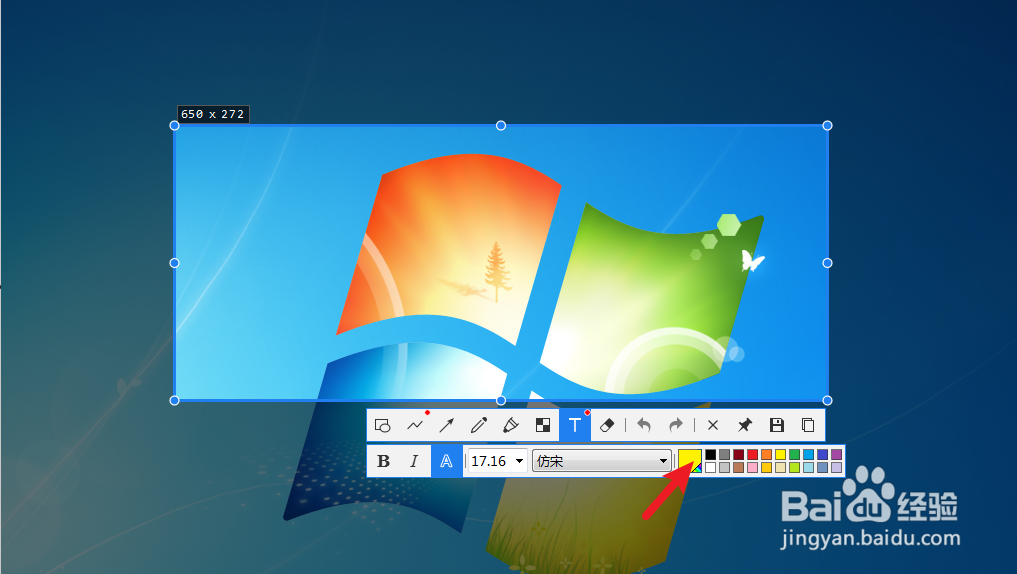The height and width of the screenshot is (574, 1017).
Task: Pick the brown color swatch
Action: point(739,467)
